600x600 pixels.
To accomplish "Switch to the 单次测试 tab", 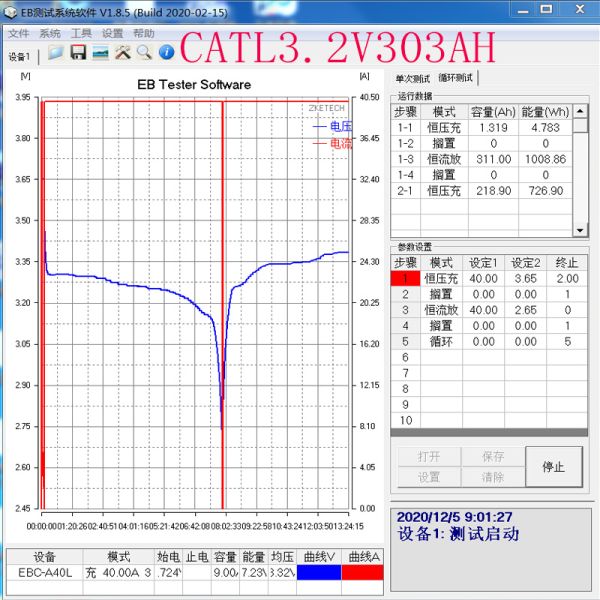I will [x=412, y=78].
